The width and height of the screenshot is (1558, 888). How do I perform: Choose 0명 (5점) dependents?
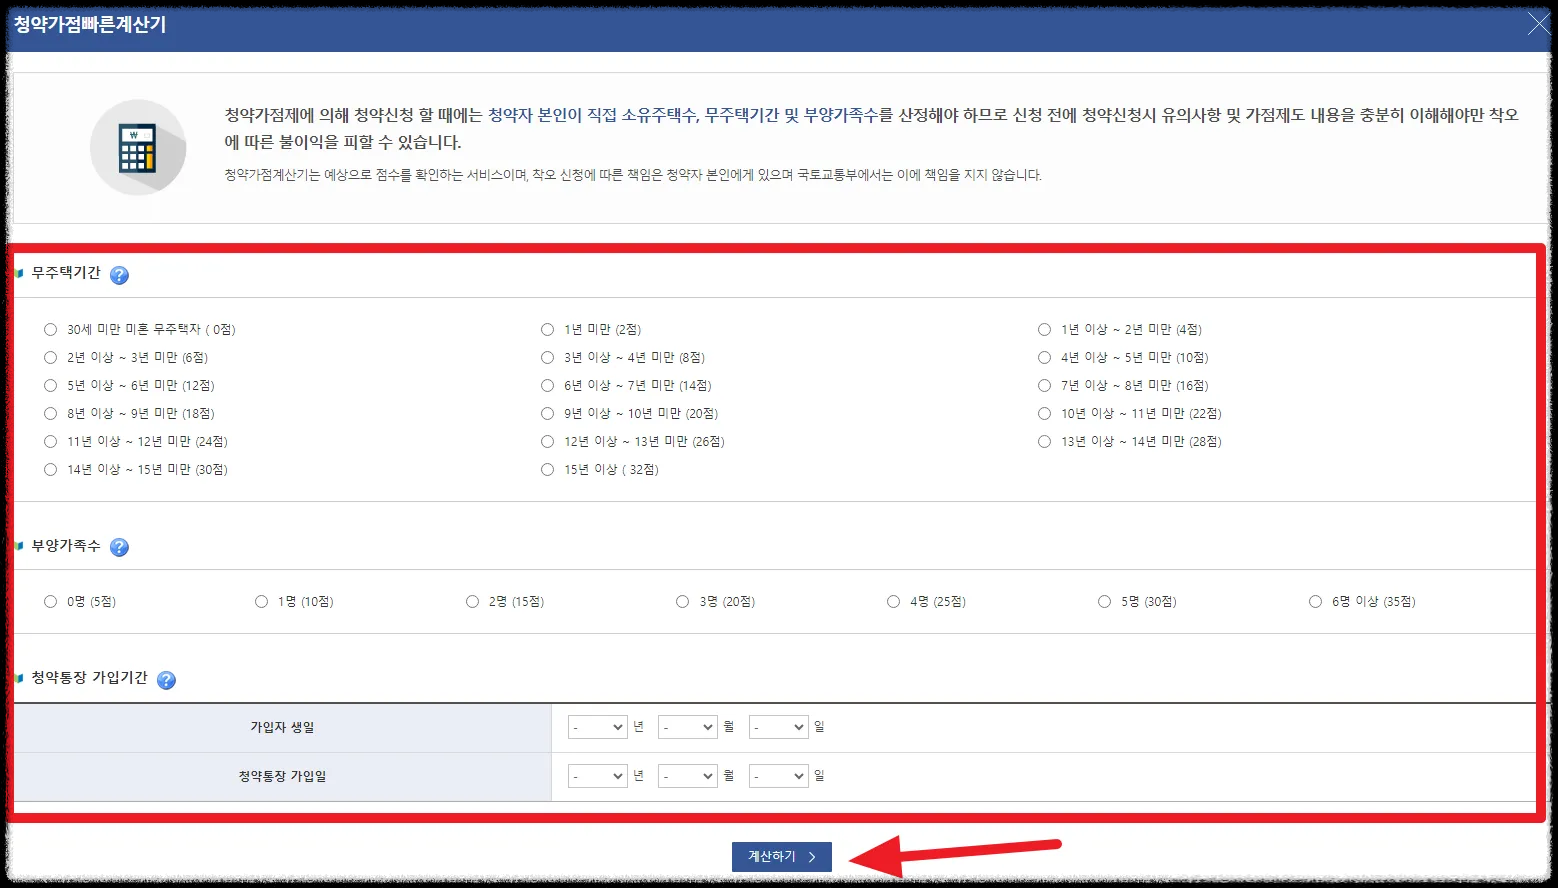coord(50,601)
